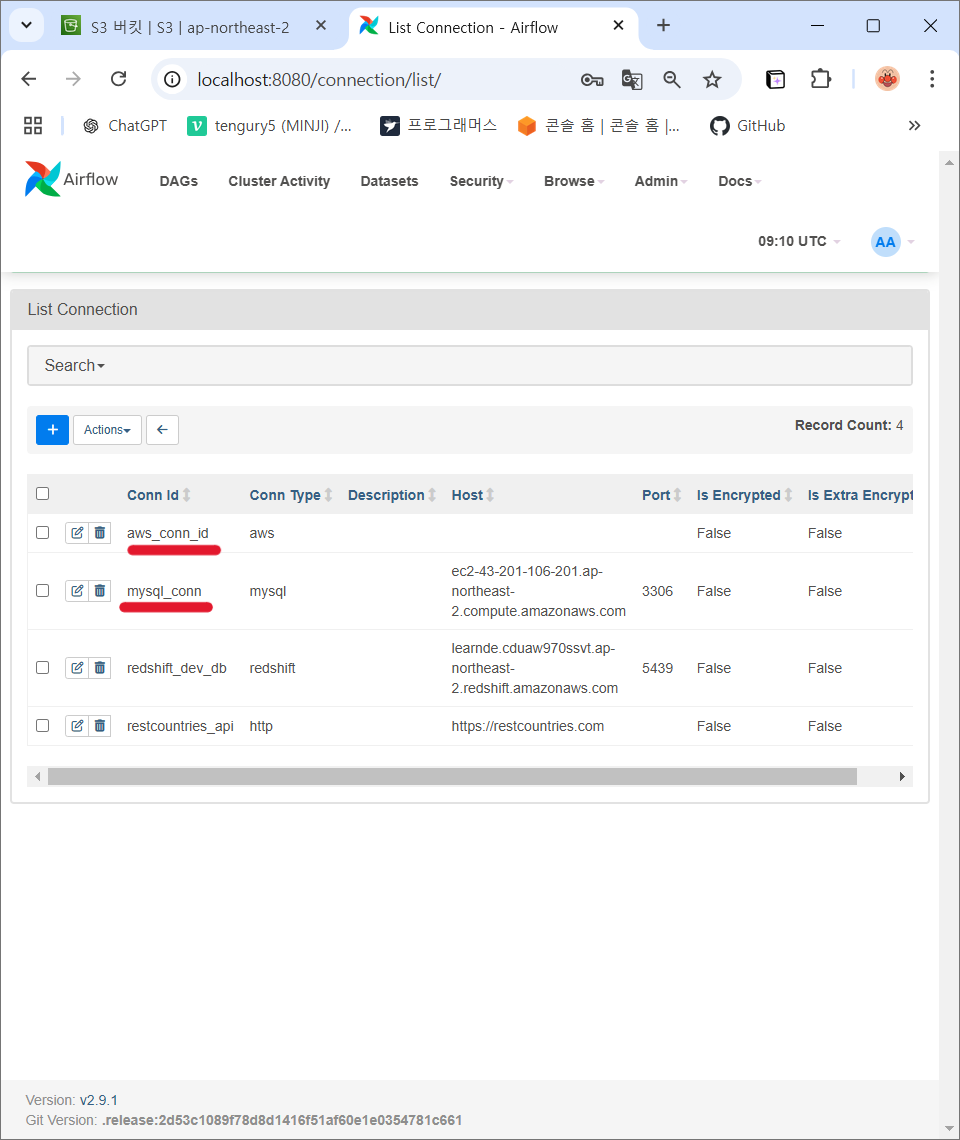Select the checkbox for redshift_dev_db row
The height and width of the screenshot is (1140, 960).
click(42, 667)
